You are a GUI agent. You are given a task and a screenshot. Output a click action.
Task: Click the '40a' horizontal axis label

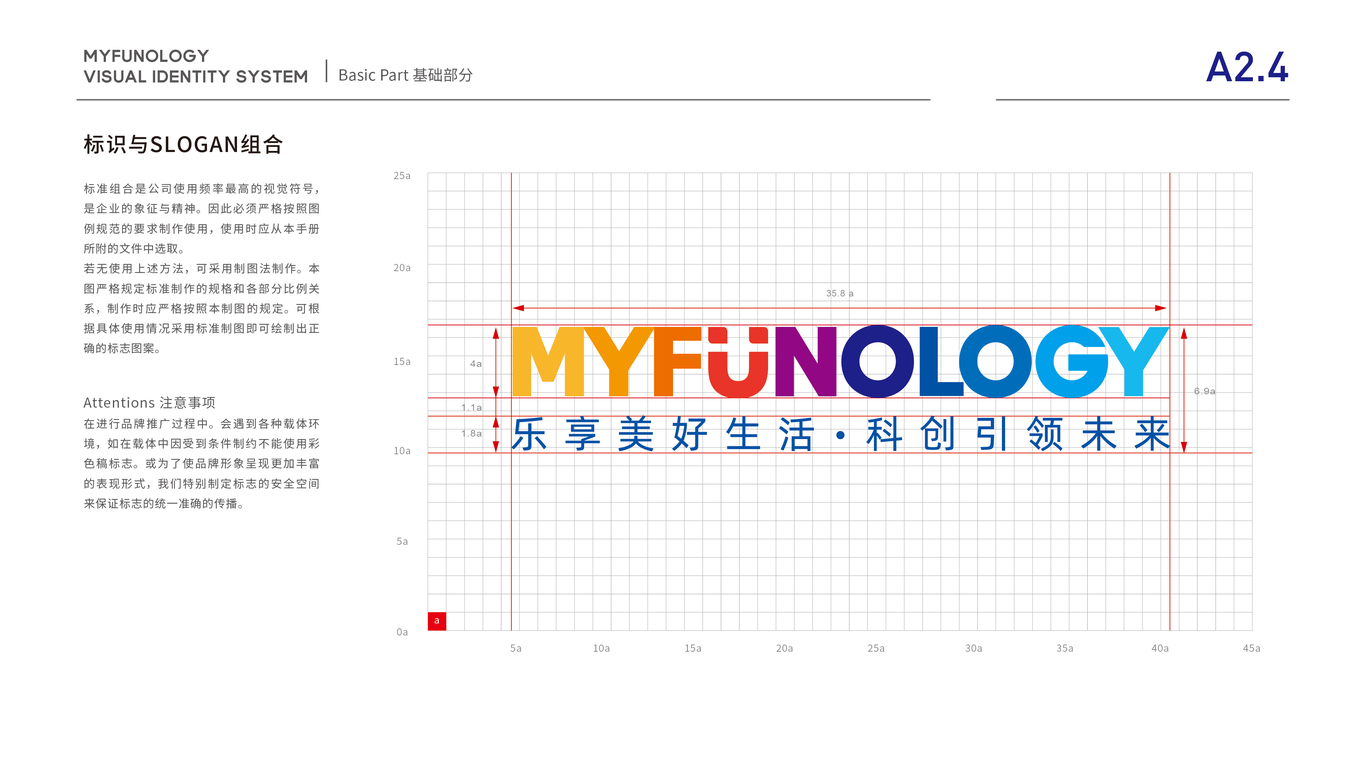click(1159, 648)
